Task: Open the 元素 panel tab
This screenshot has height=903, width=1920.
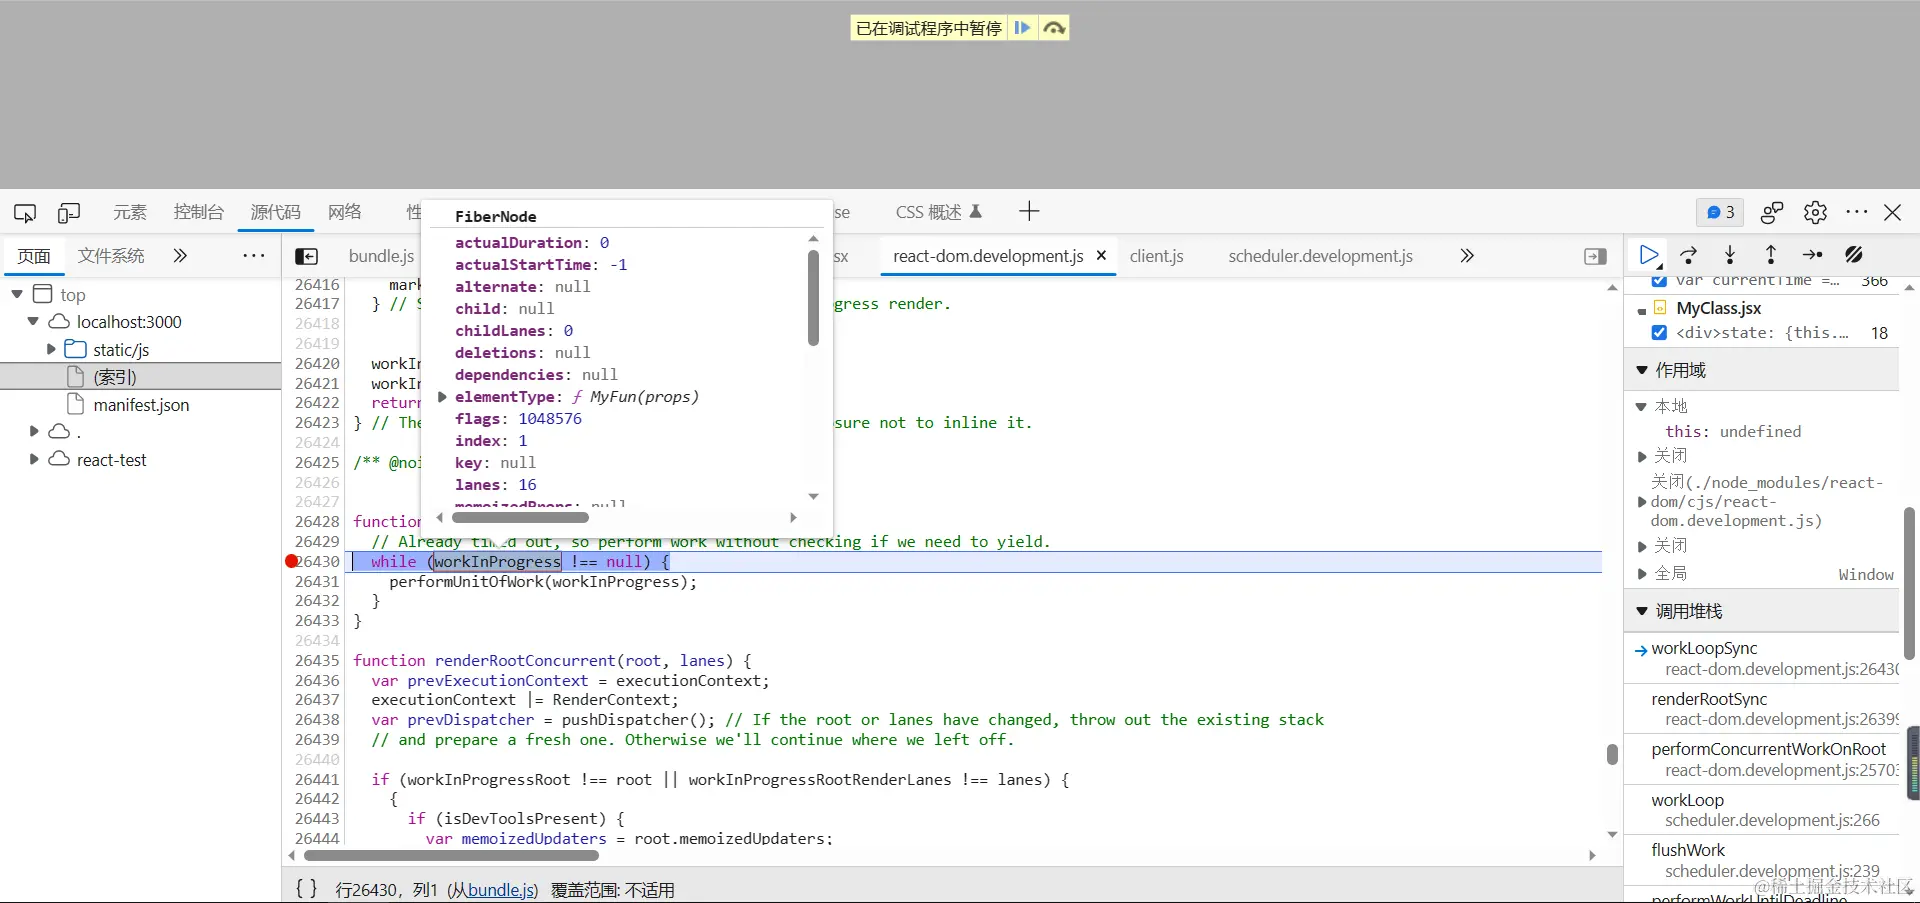Action: 130,212
